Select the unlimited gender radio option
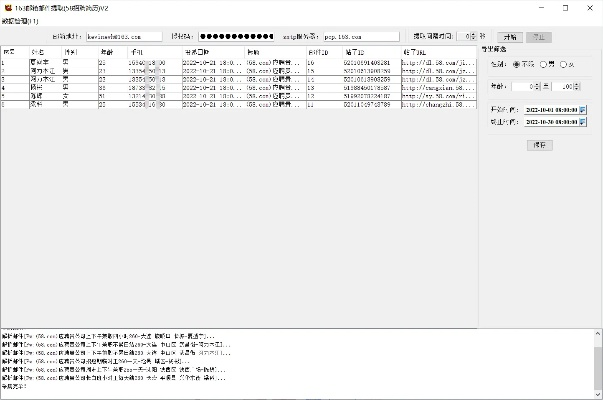The width and height of the screenshot is (603, 400). click(516, 65)
